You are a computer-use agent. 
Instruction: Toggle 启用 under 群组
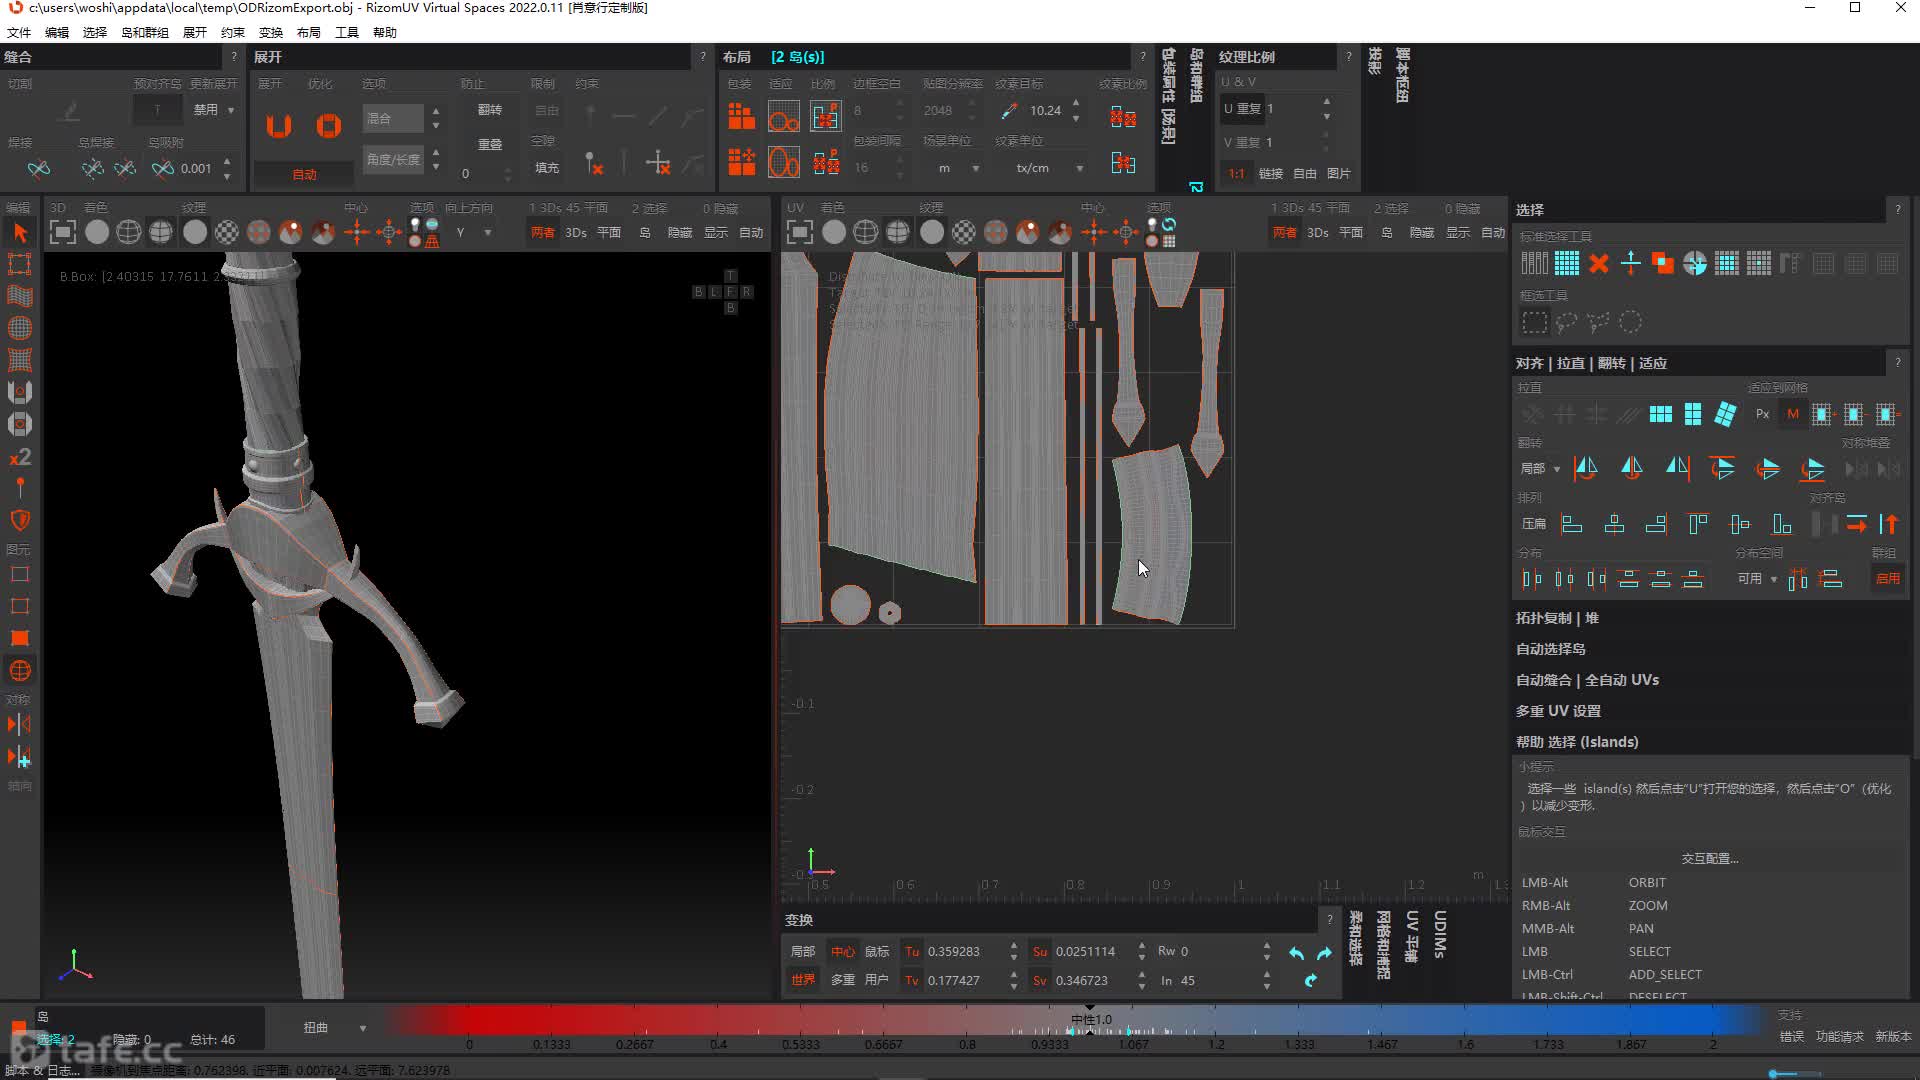1887,579
